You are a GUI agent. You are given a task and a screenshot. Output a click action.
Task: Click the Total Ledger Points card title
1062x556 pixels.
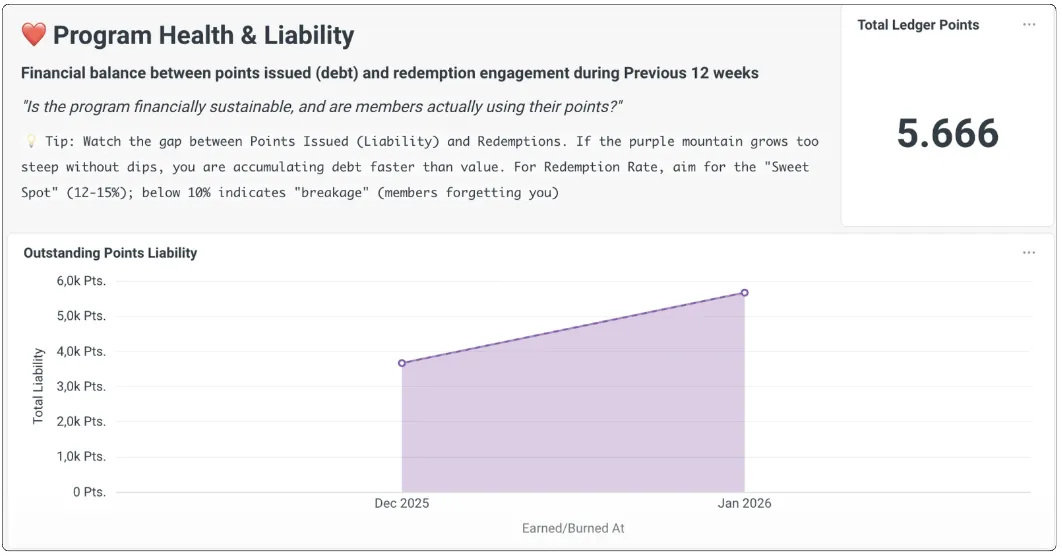(x=918, y=25)
